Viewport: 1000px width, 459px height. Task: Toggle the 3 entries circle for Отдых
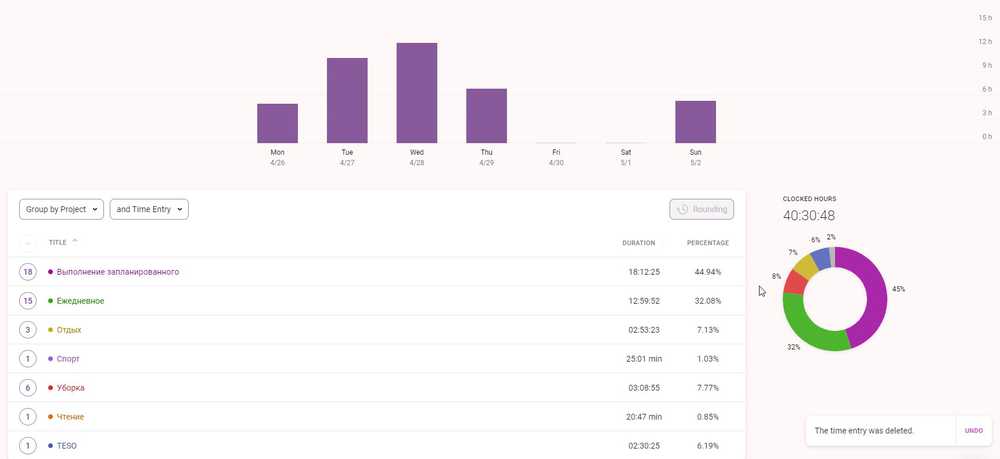click(28, 330)
